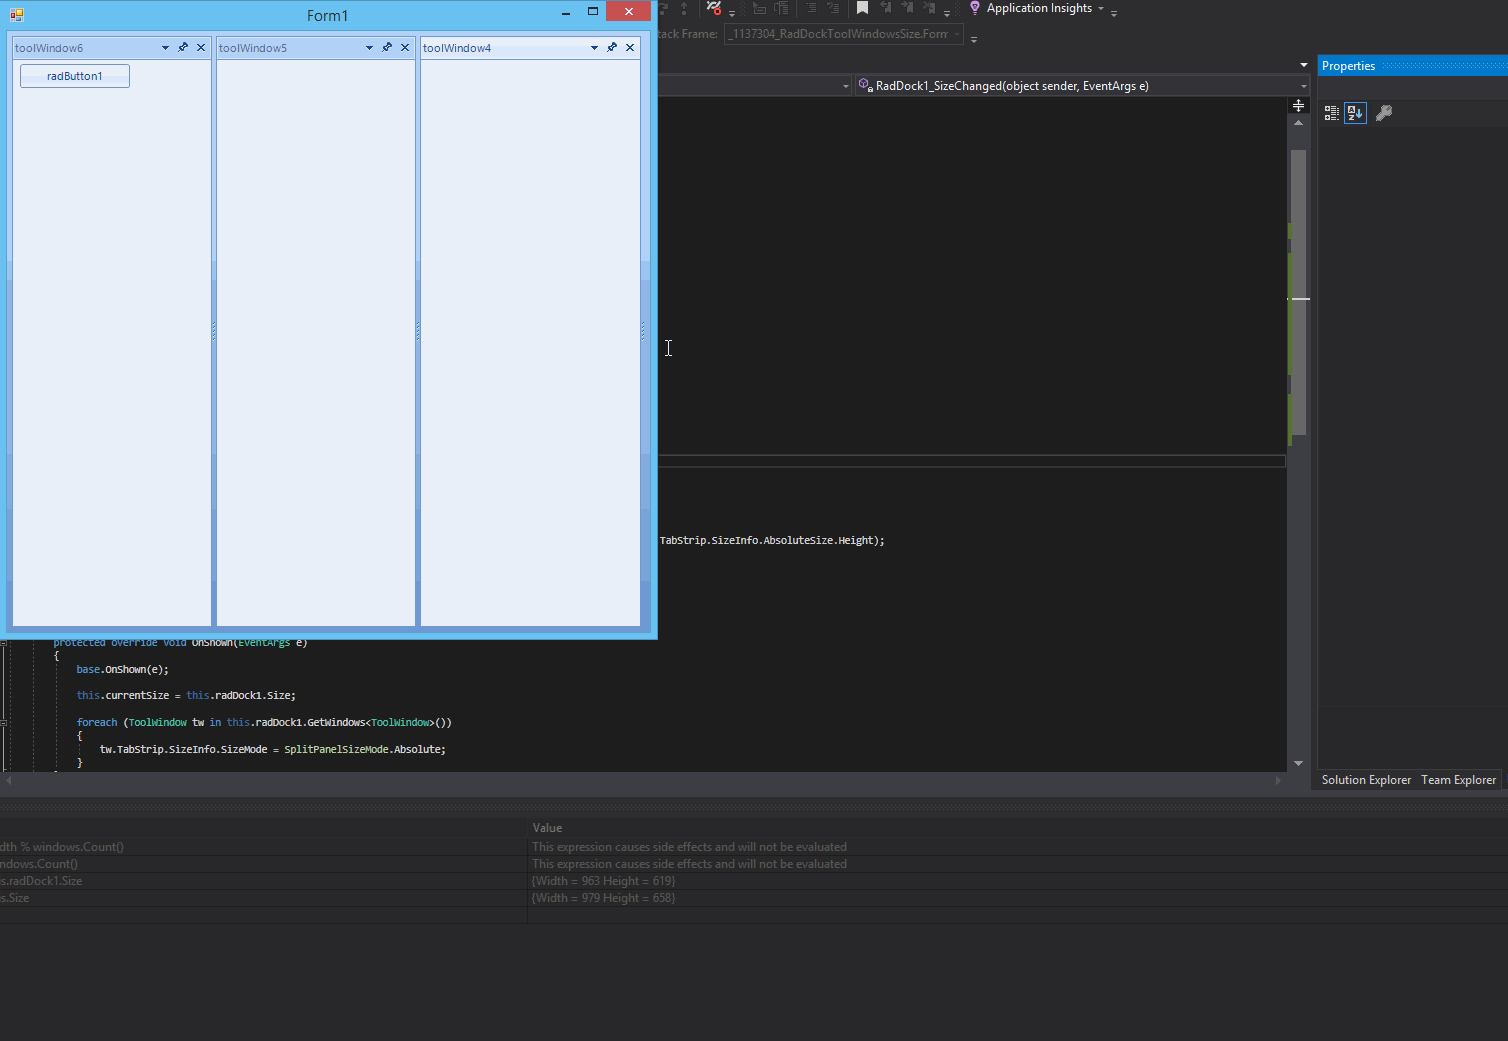Click the editor split-window handle icon
This screenshot has width=1508, height=1041.
click(x=1298, y=105)
